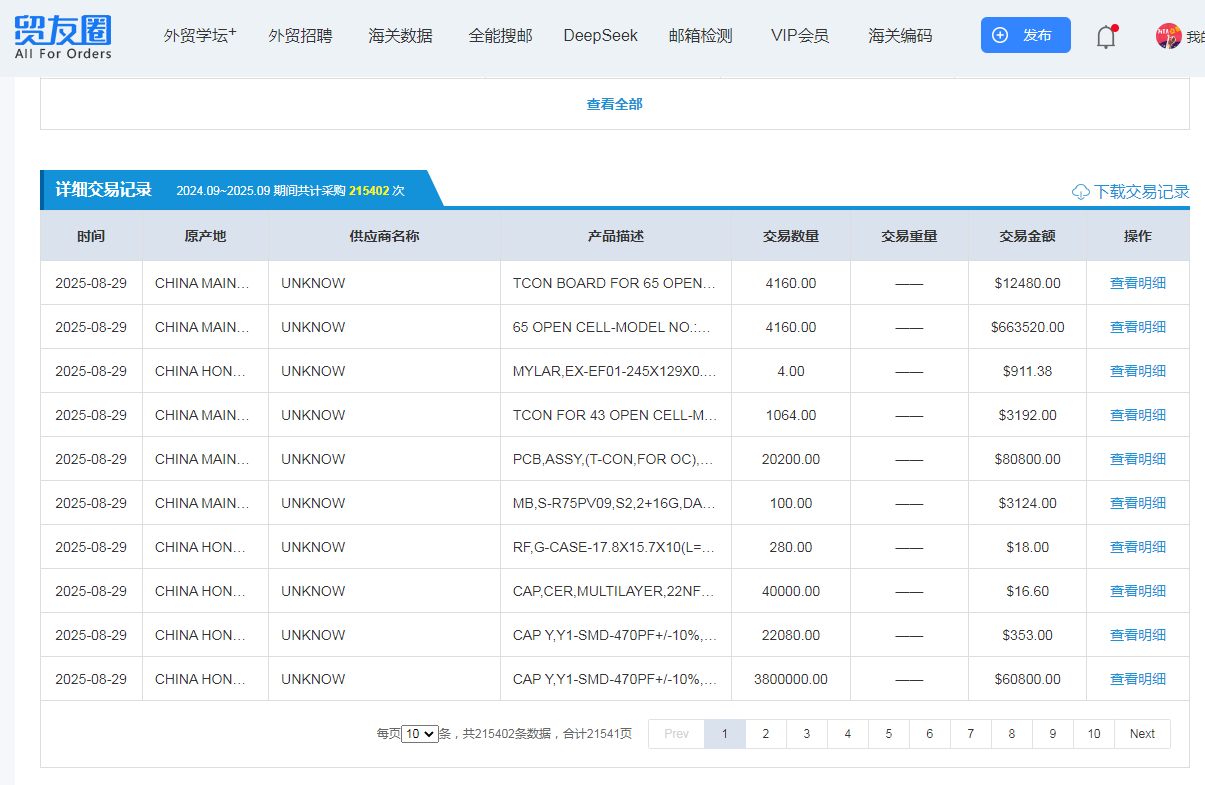Jump to page 10 in pagination
Viewport: 1205px width, 785px height.
click(1093, 734)
